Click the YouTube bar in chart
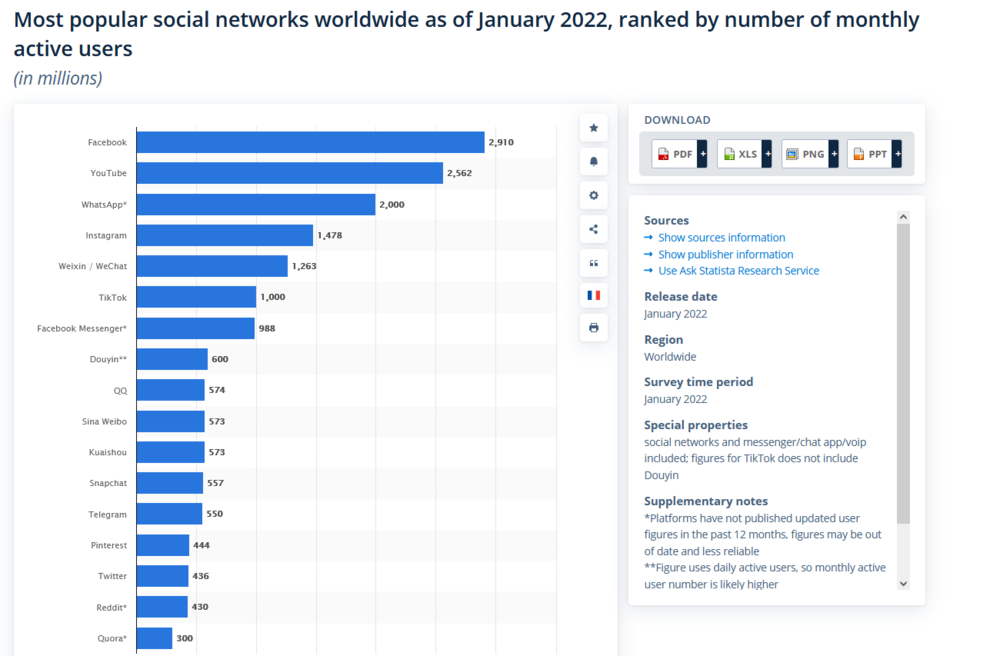1000x656 pixels. (289, 173)
